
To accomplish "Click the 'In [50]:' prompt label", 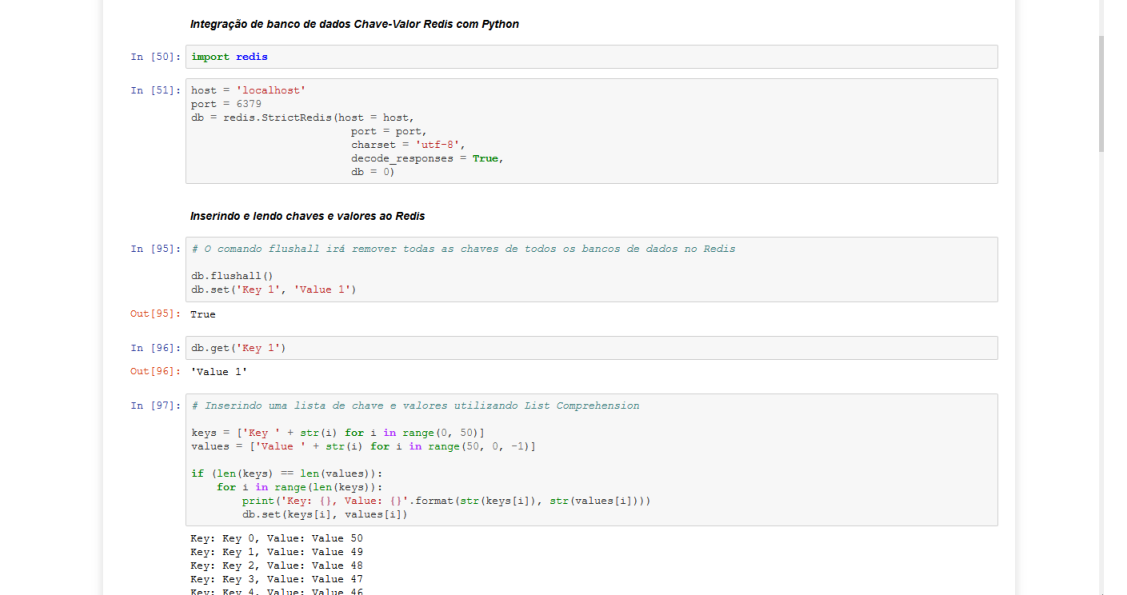I will pyautogui.click(x=156, y=57).
